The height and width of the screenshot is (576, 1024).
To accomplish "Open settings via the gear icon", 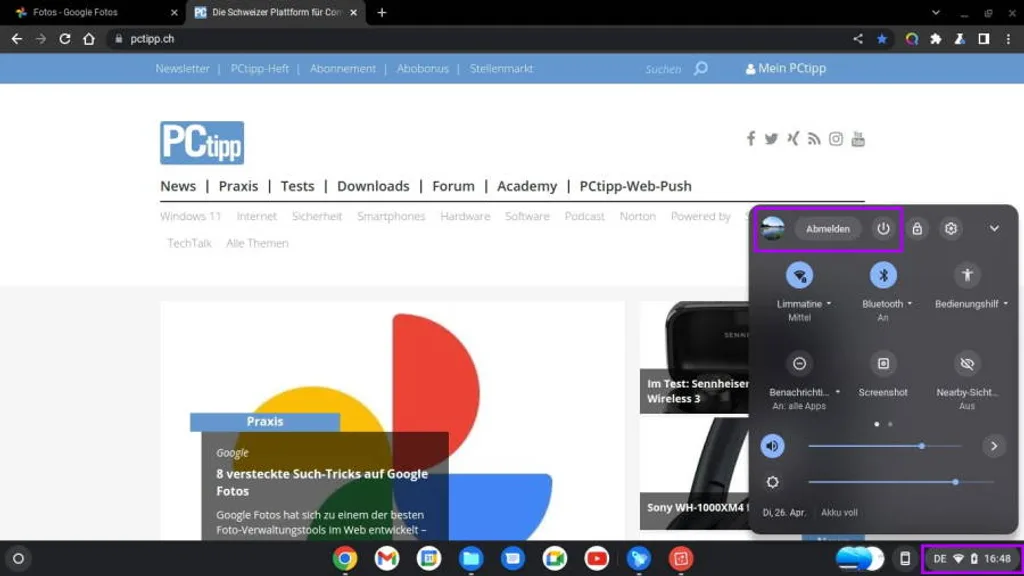I will coord(951,229).
